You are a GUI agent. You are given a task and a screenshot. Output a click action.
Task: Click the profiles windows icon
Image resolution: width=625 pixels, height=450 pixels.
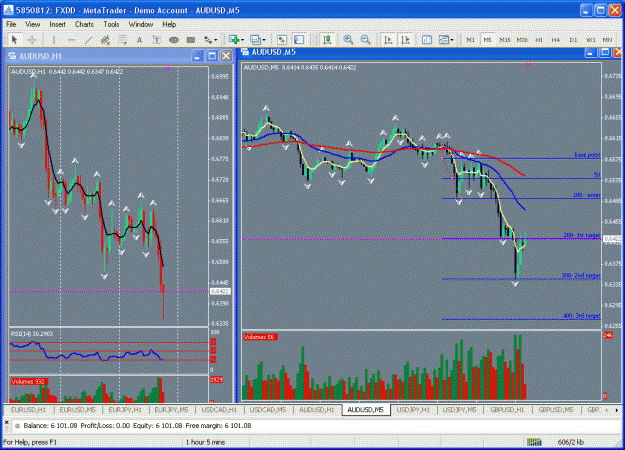tap(255, 40)
